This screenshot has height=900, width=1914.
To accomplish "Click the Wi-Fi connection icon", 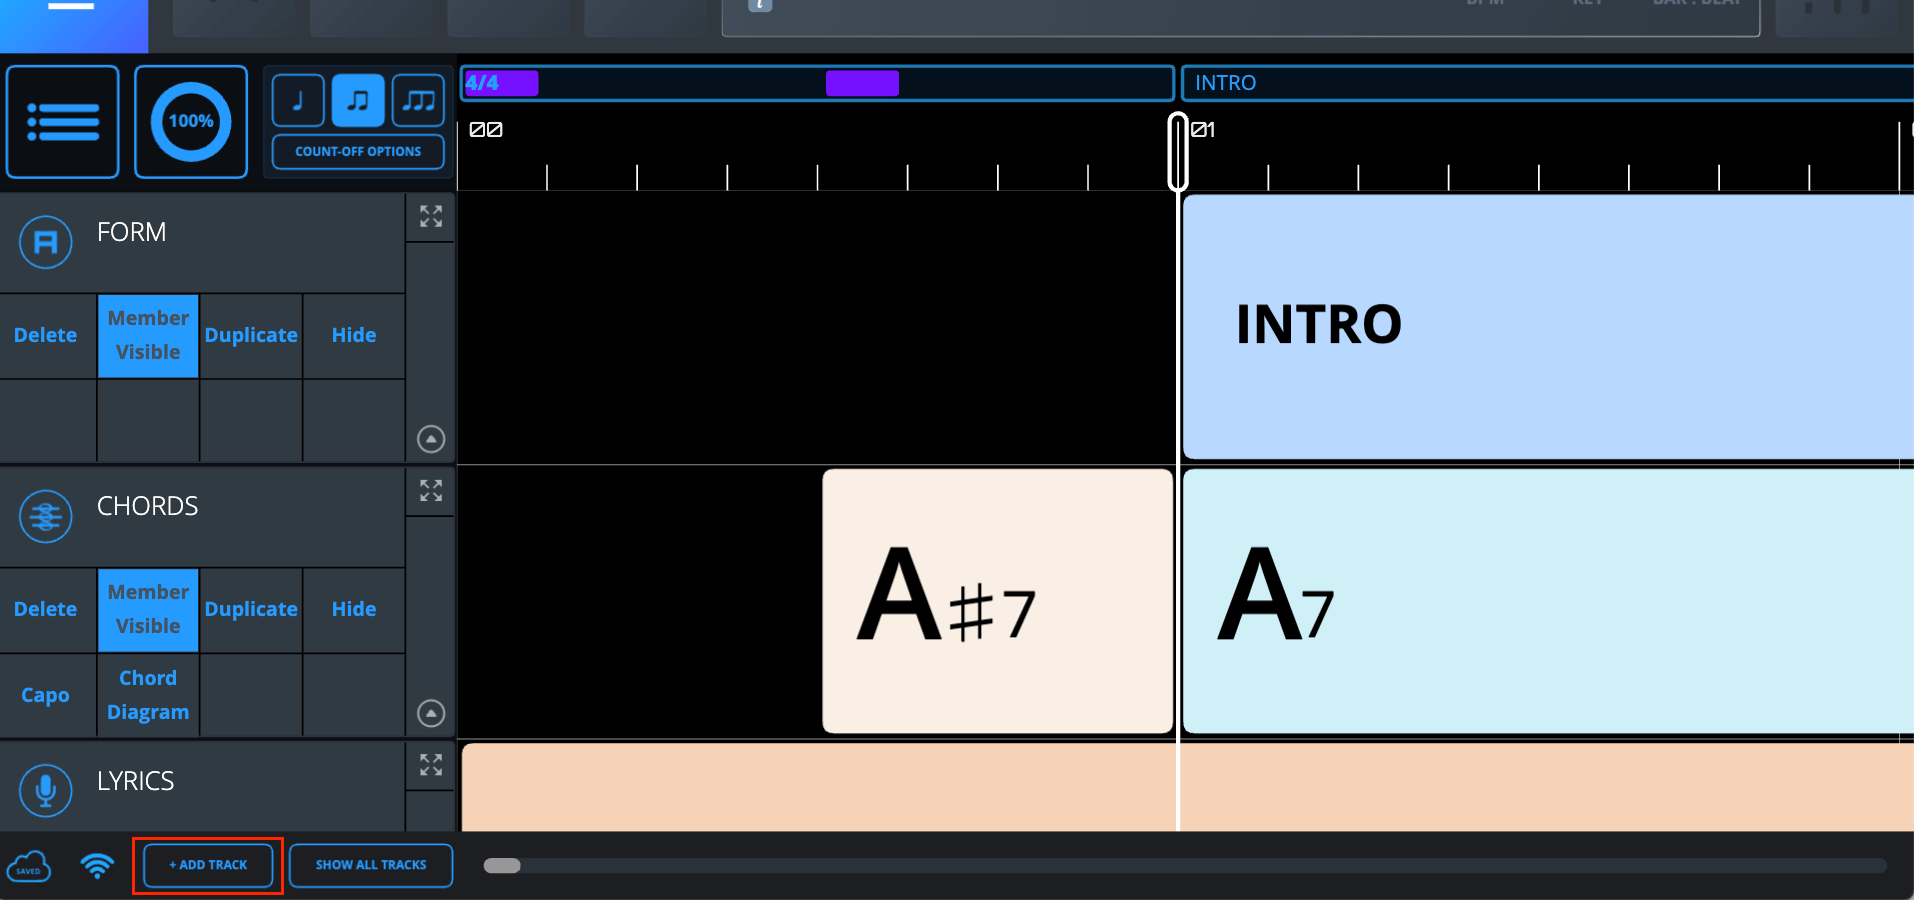I will [x=97, y=865].
